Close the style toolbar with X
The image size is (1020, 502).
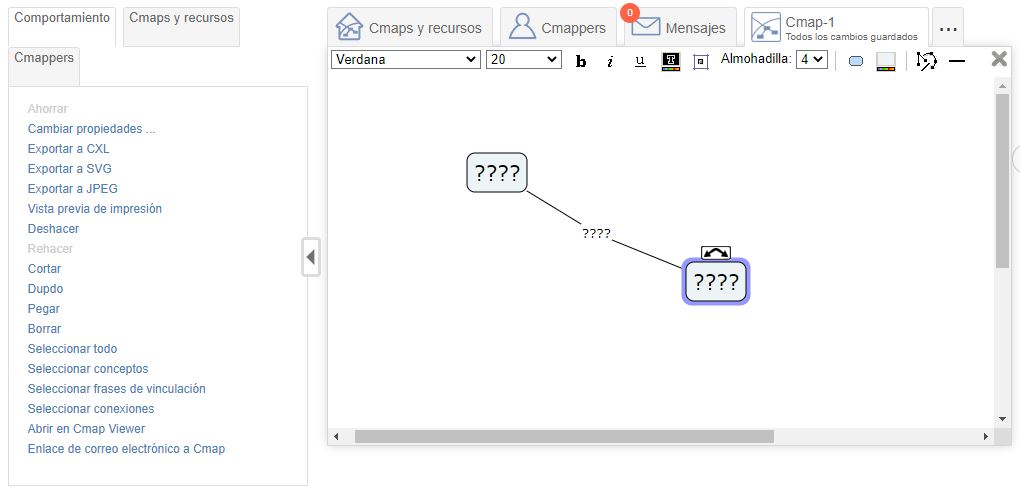click(999, 59)
